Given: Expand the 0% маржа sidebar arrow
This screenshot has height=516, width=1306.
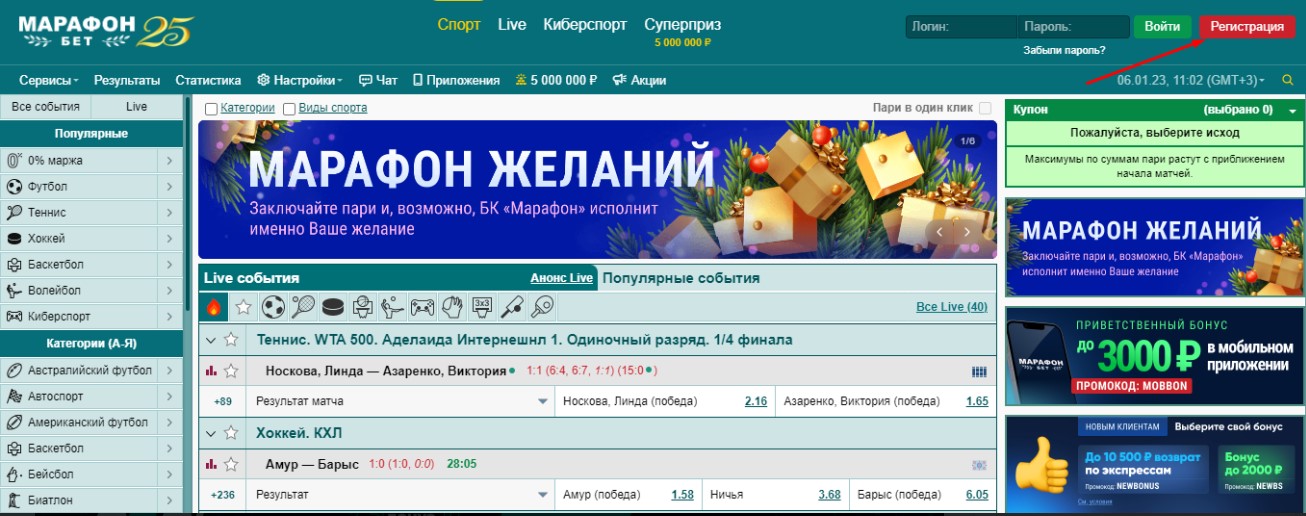Looking at the screenshot, I should 169,160.
